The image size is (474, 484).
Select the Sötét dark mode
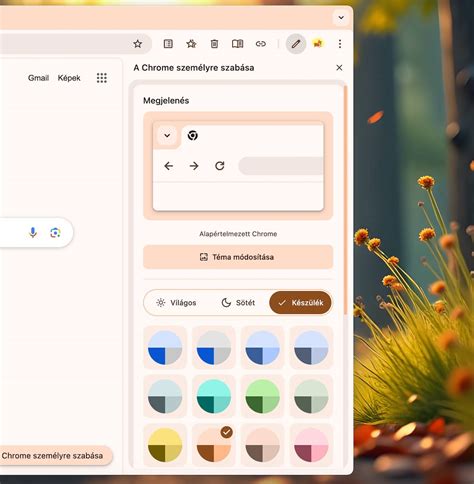238,303
